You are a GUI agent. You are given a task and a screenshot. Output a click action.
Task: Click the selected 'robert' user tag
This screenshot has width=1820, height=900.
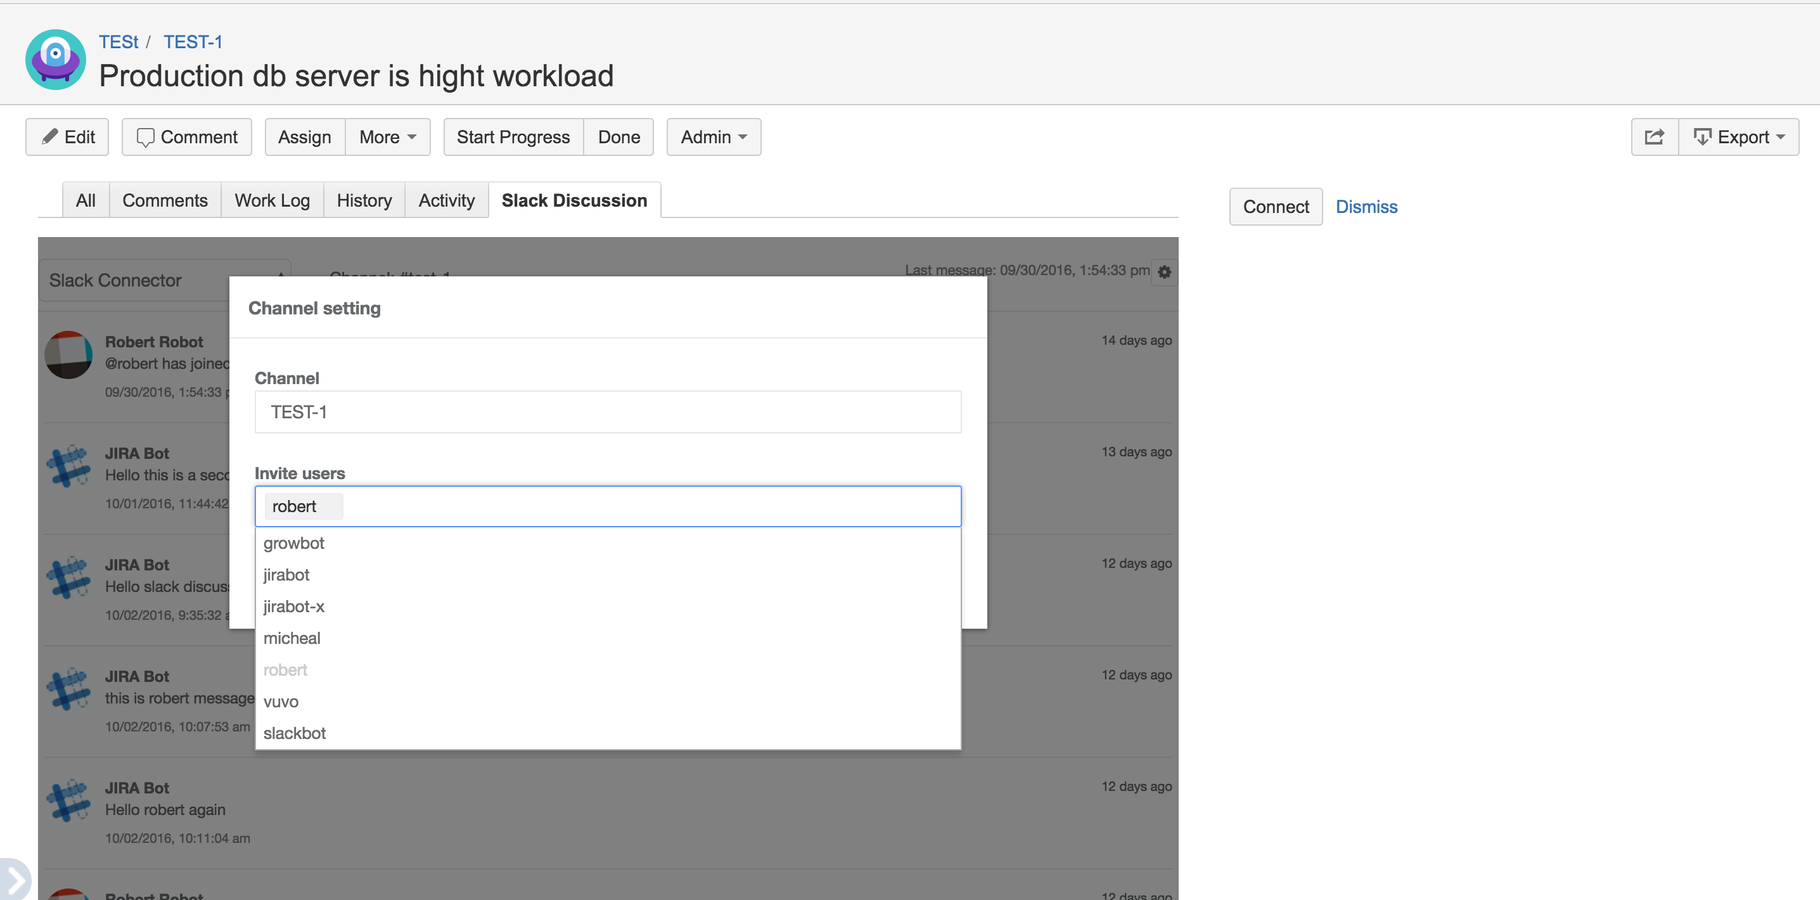click(x=303, y=507)
